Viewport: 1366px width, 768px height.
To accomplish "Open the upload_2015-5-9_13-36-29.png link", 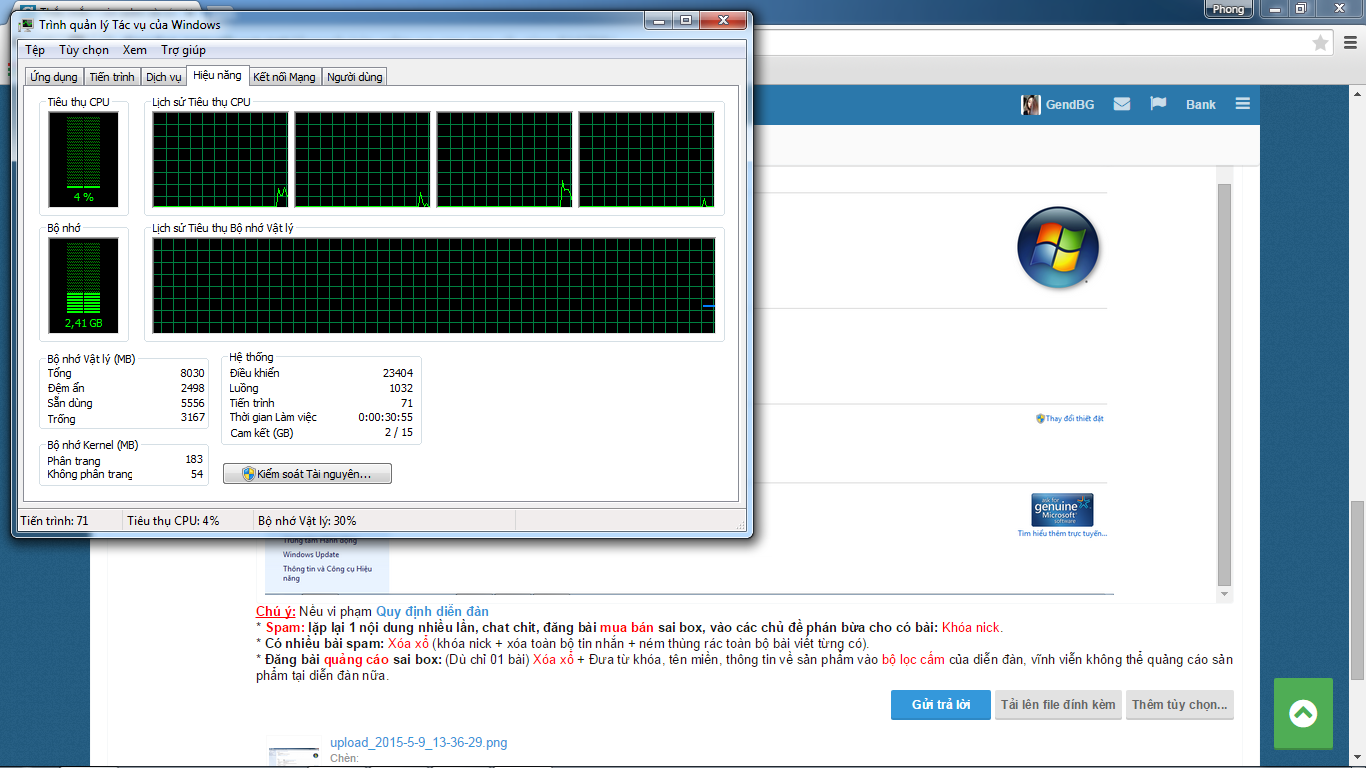I will tap(418, 743).
